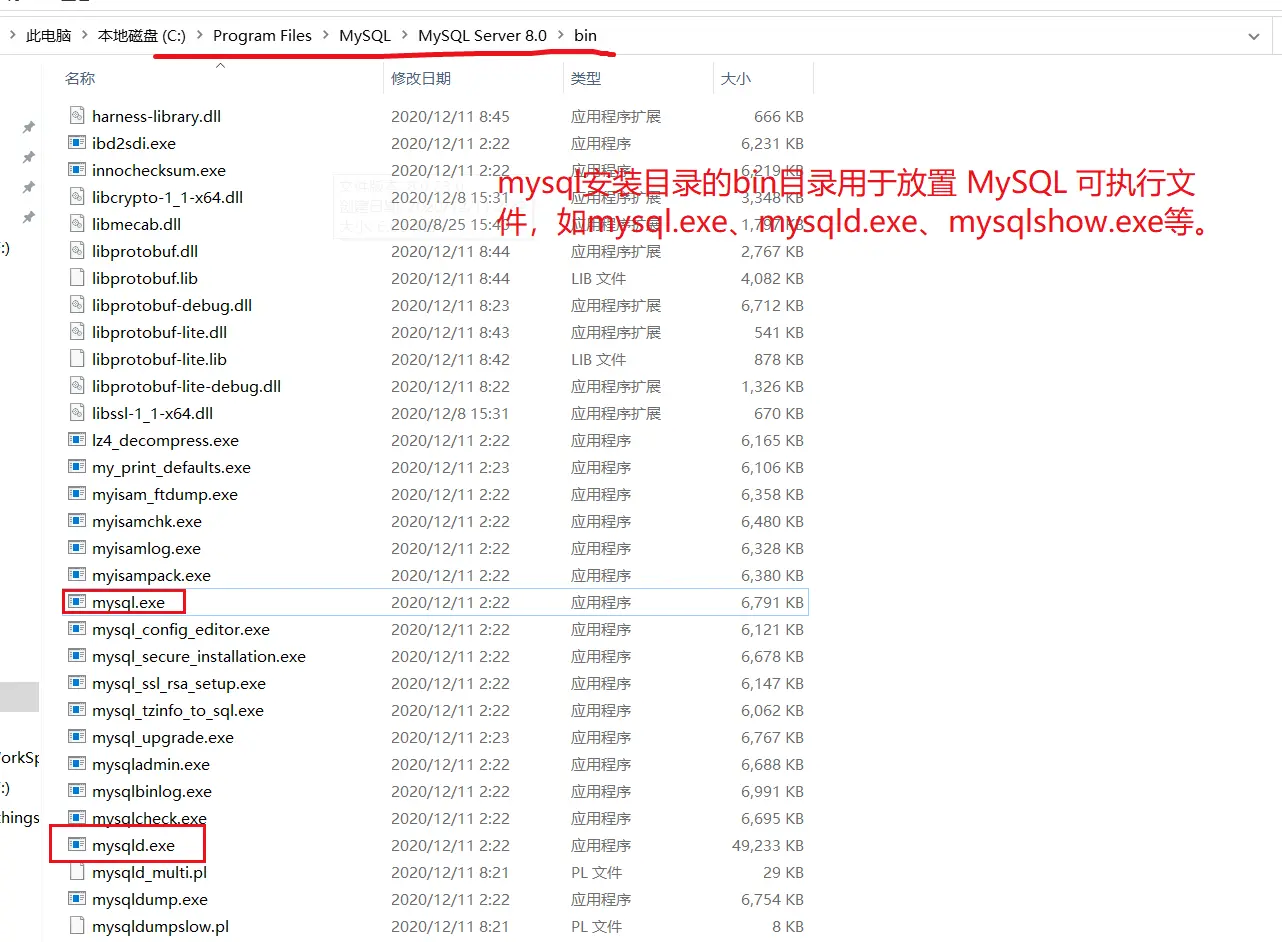
Task: Expand the chevron after 此电脑 in path
Action: pyautogui.click(x=85, y=36)
